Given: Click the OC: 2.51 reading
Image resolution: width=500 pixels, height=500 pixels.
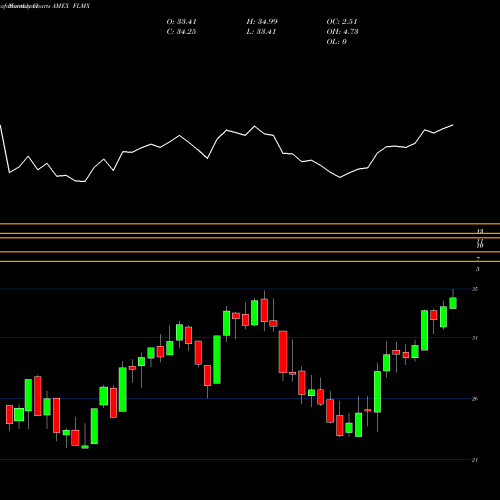Looking at the screenshot, I should (x=342, y=22).
